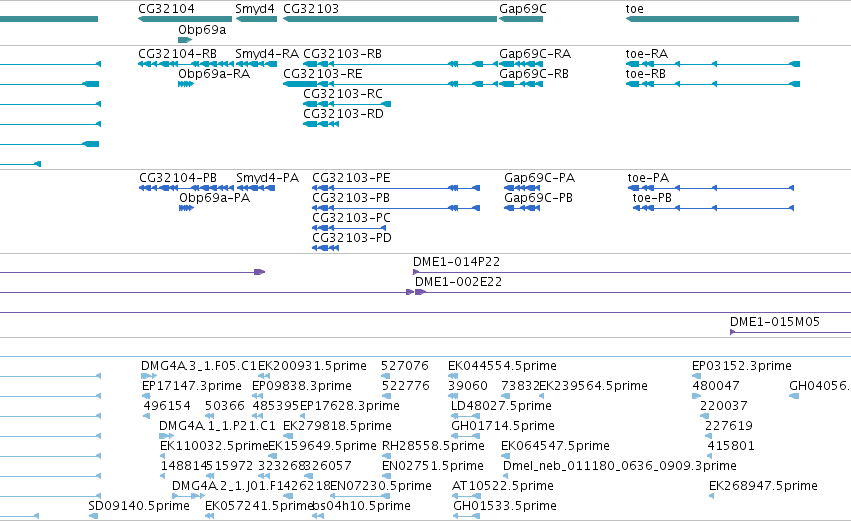The image size is (851, 521).
Task: Click the CG32103-PE protein label
Action: tap(351, 178)
